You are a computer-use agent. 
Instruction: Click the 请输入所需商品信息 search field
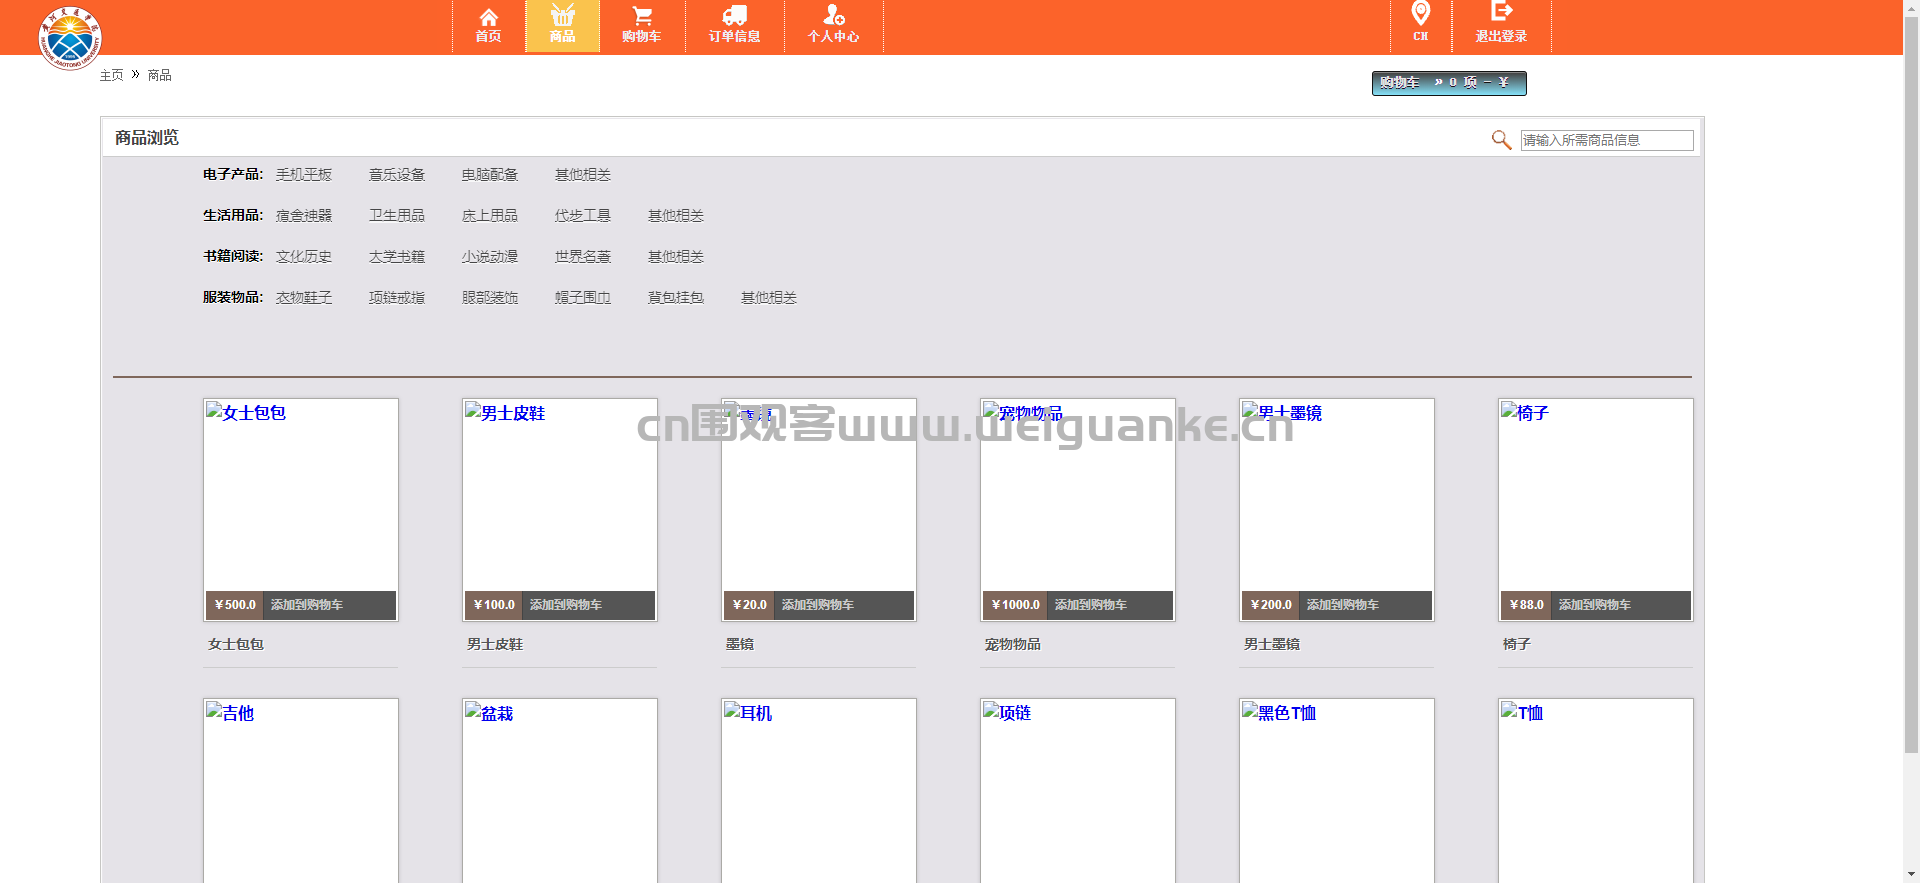1607,140
